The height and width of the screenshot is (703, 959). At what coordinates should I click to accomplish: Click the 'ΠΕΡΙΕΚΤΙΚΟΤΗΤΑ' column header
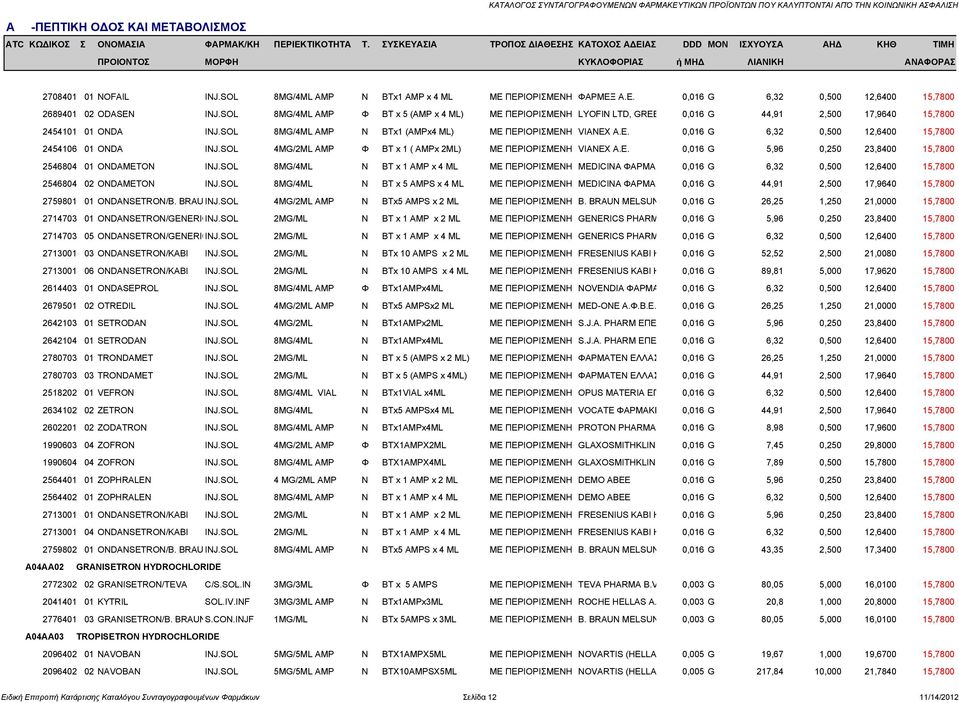312,45
